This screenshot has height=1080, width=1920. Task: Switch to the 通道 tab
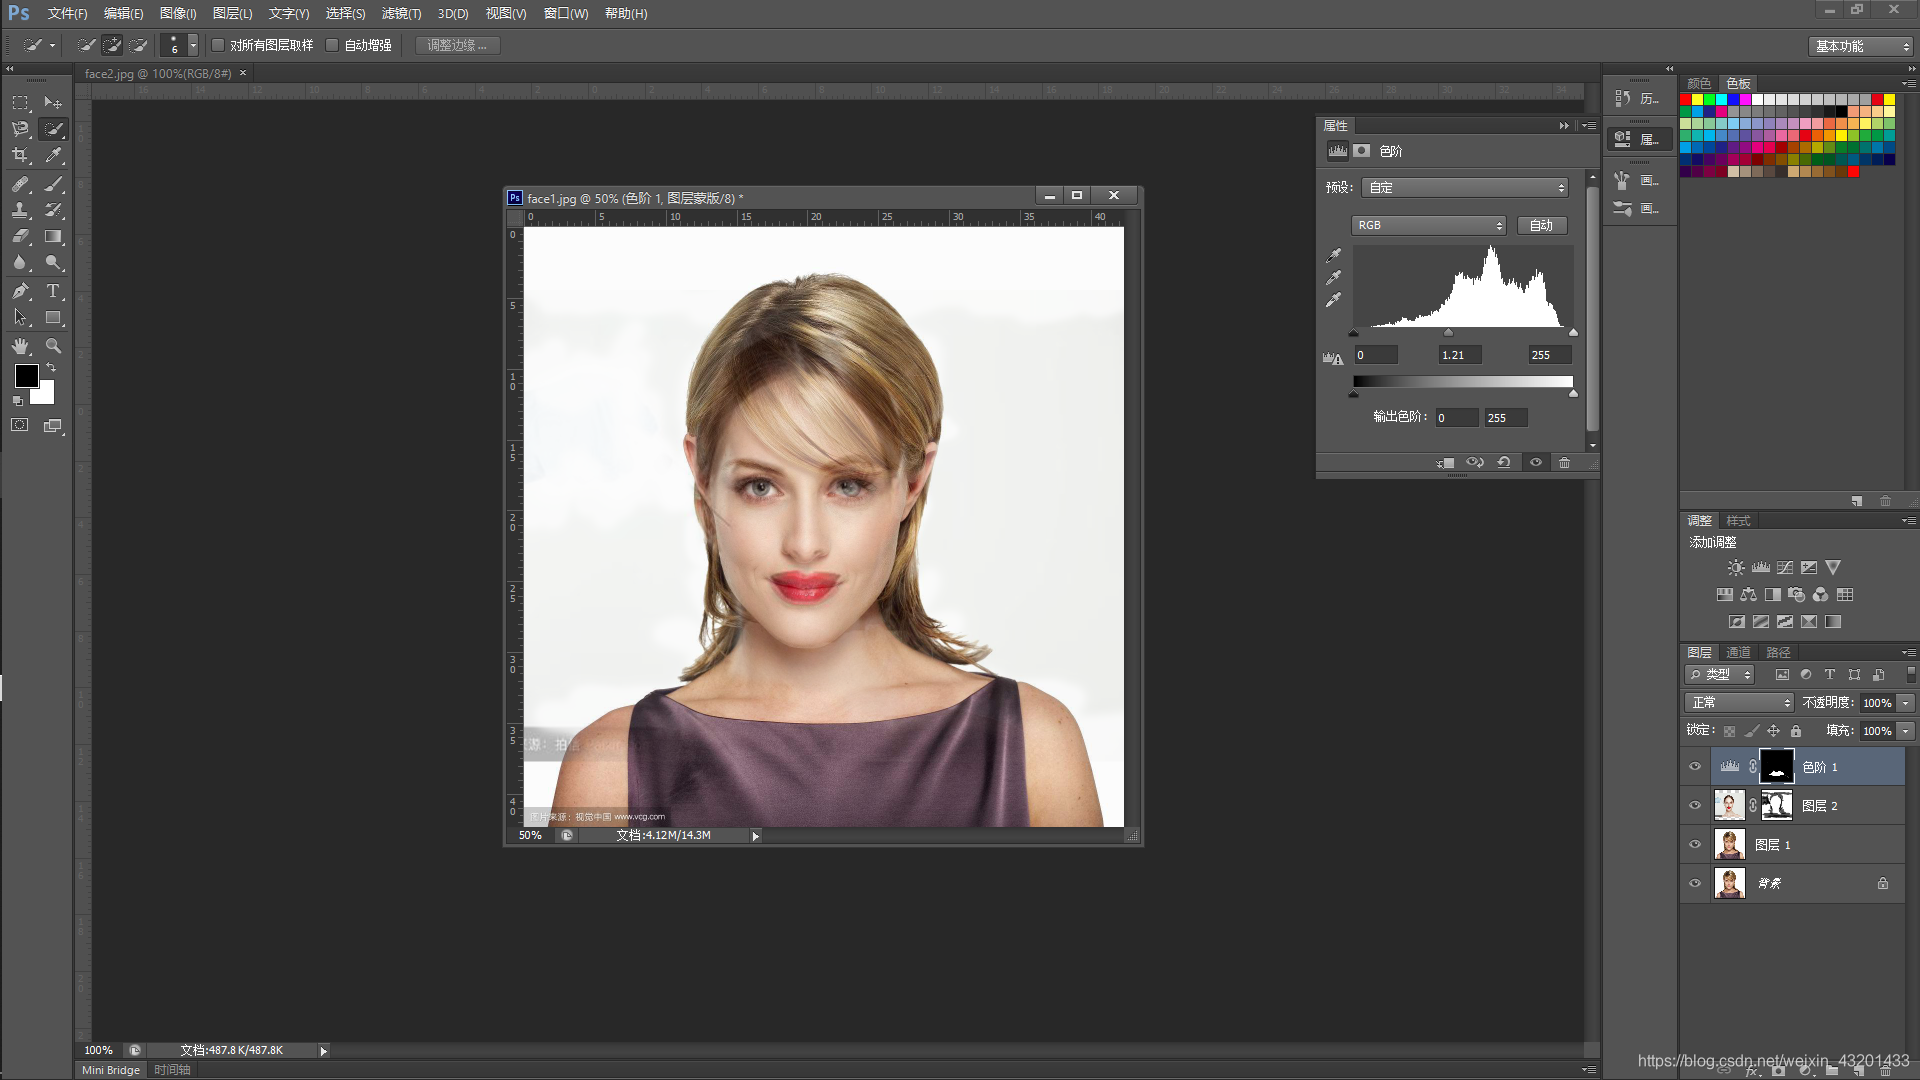1738,652
